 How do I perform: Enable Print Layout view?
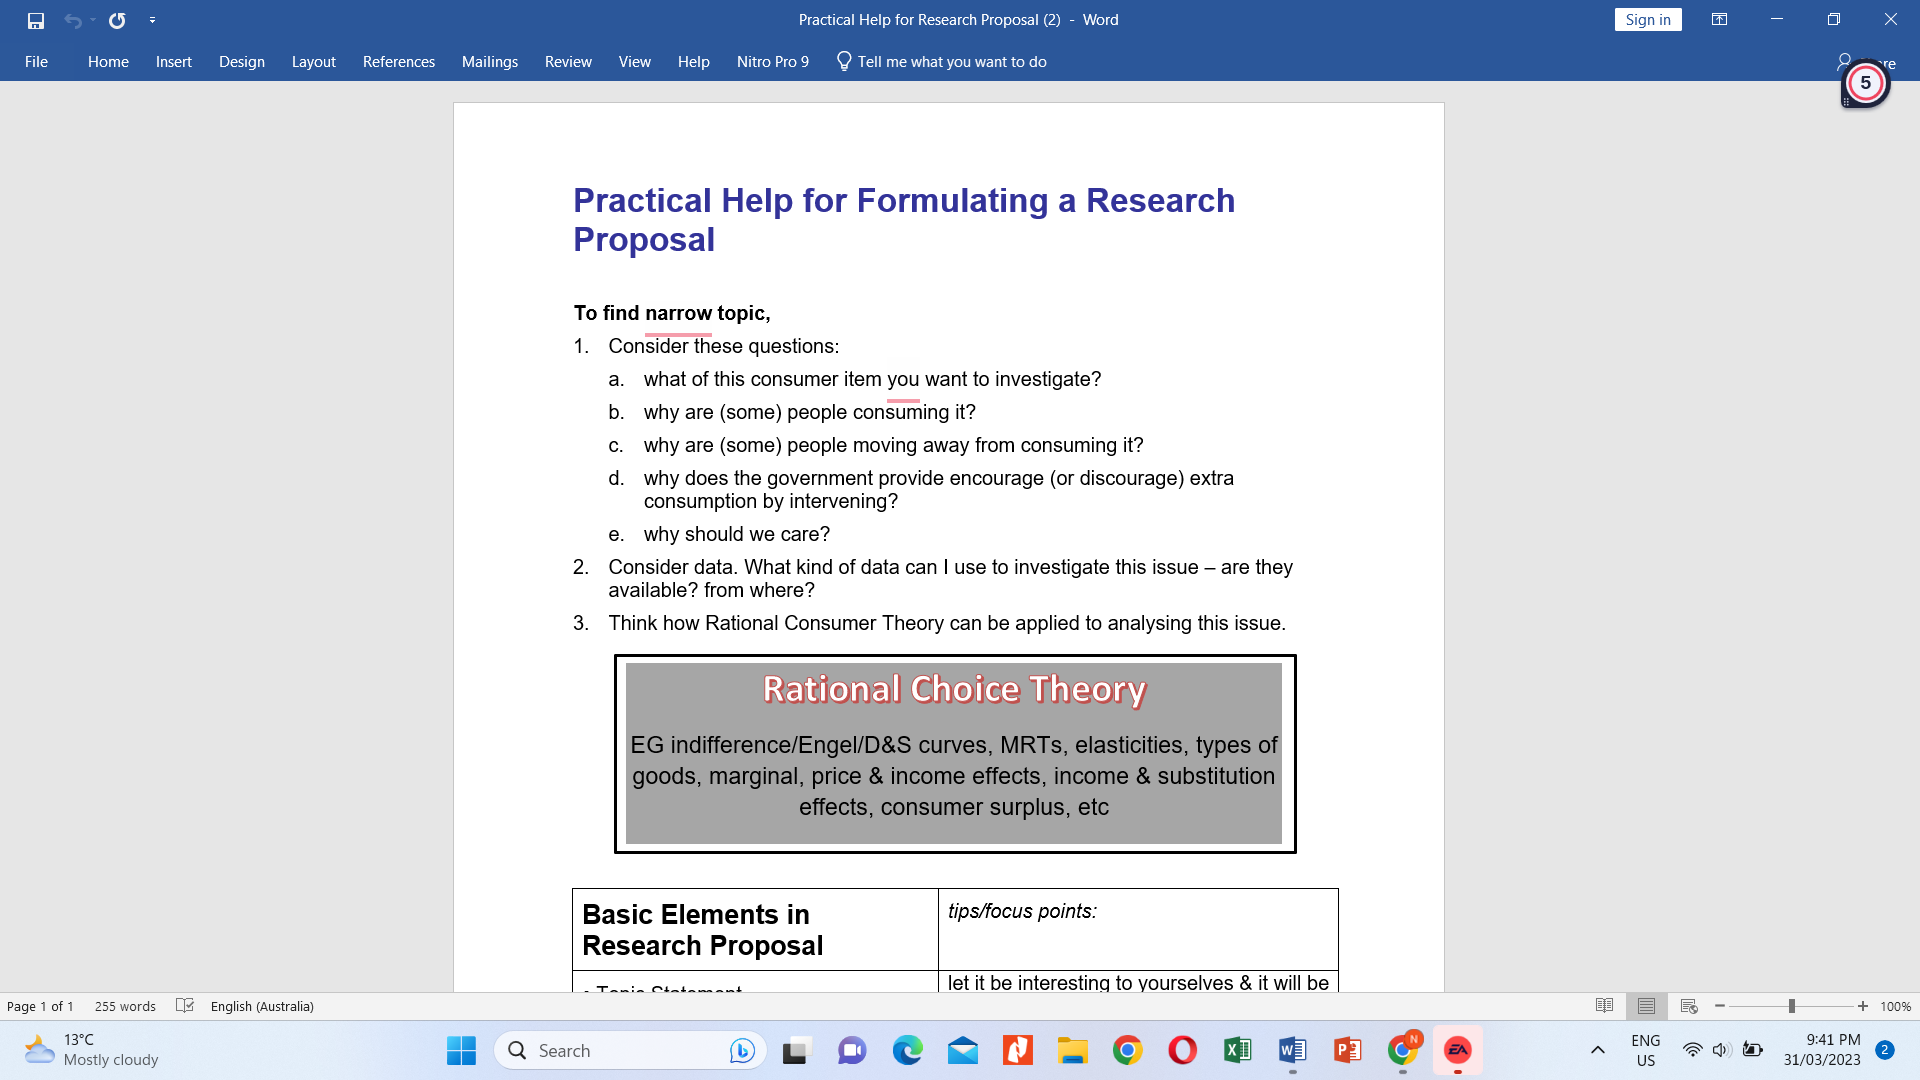point(1646,1006)
